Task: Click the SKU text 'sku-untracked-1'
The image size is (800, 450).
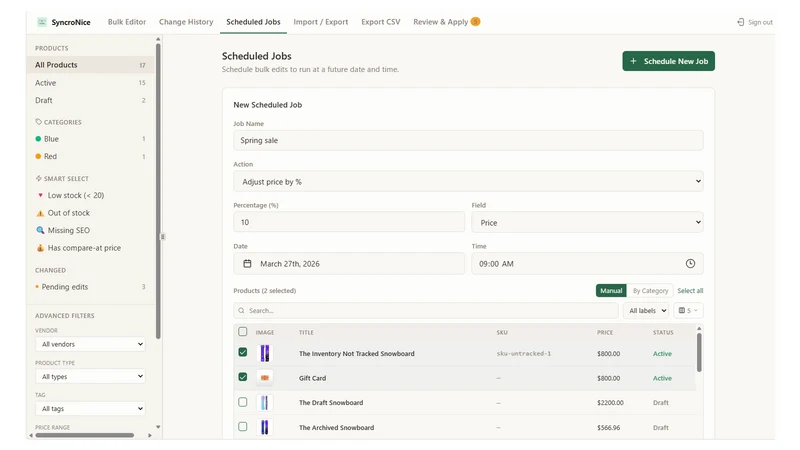Action: (523, 354)
